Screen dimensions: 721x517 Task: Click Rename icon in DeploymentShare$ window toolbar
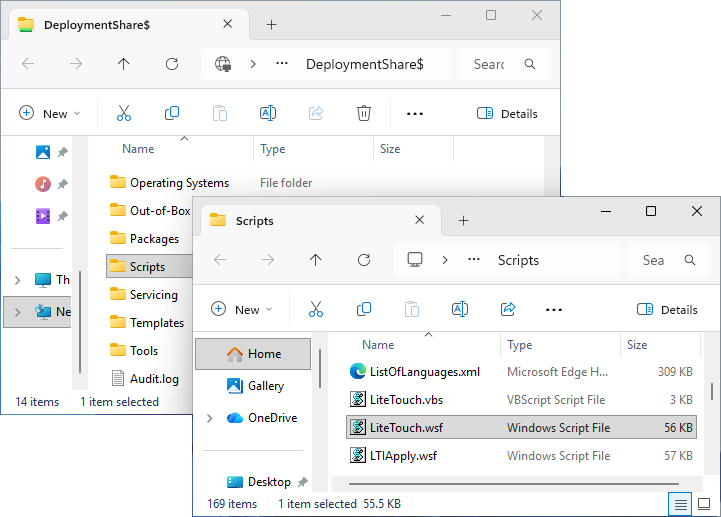pos(268,113)
